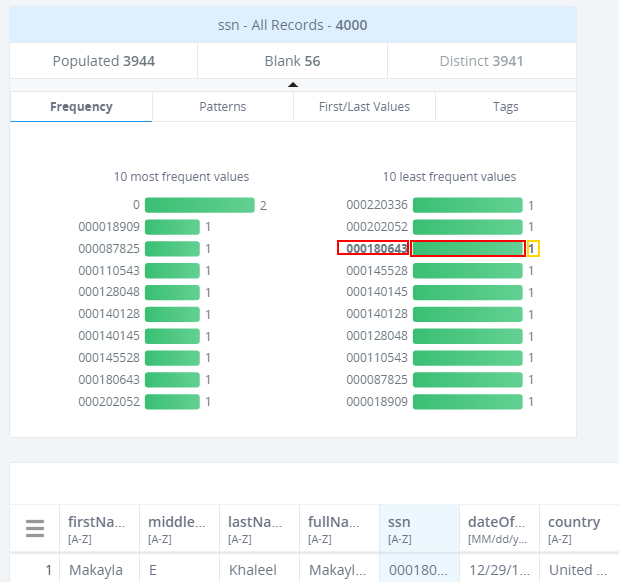
Task: Click the ssn column header
Action: pyautogui.click(x=419, y=528)
